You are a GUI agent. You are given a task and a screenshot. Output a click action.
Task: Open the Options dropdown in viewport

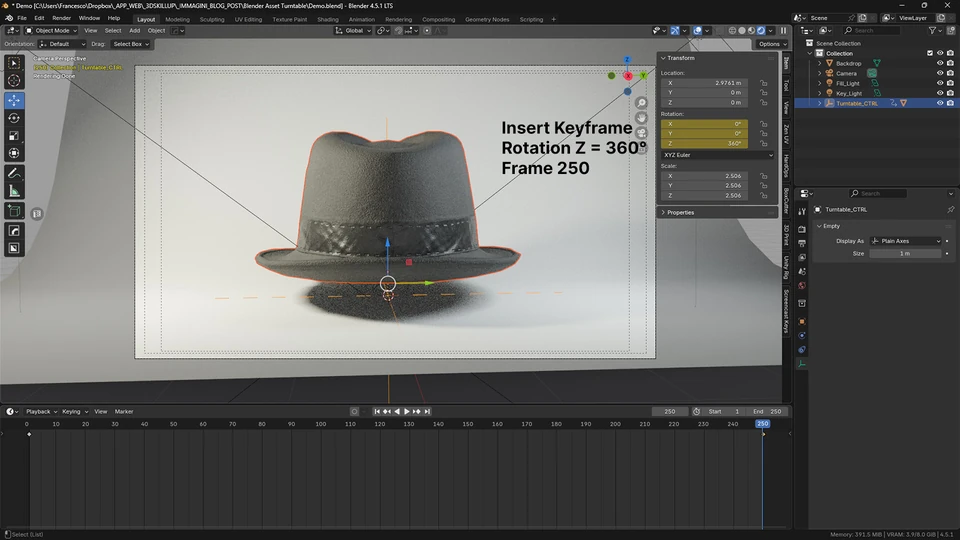tap(771, 44)
